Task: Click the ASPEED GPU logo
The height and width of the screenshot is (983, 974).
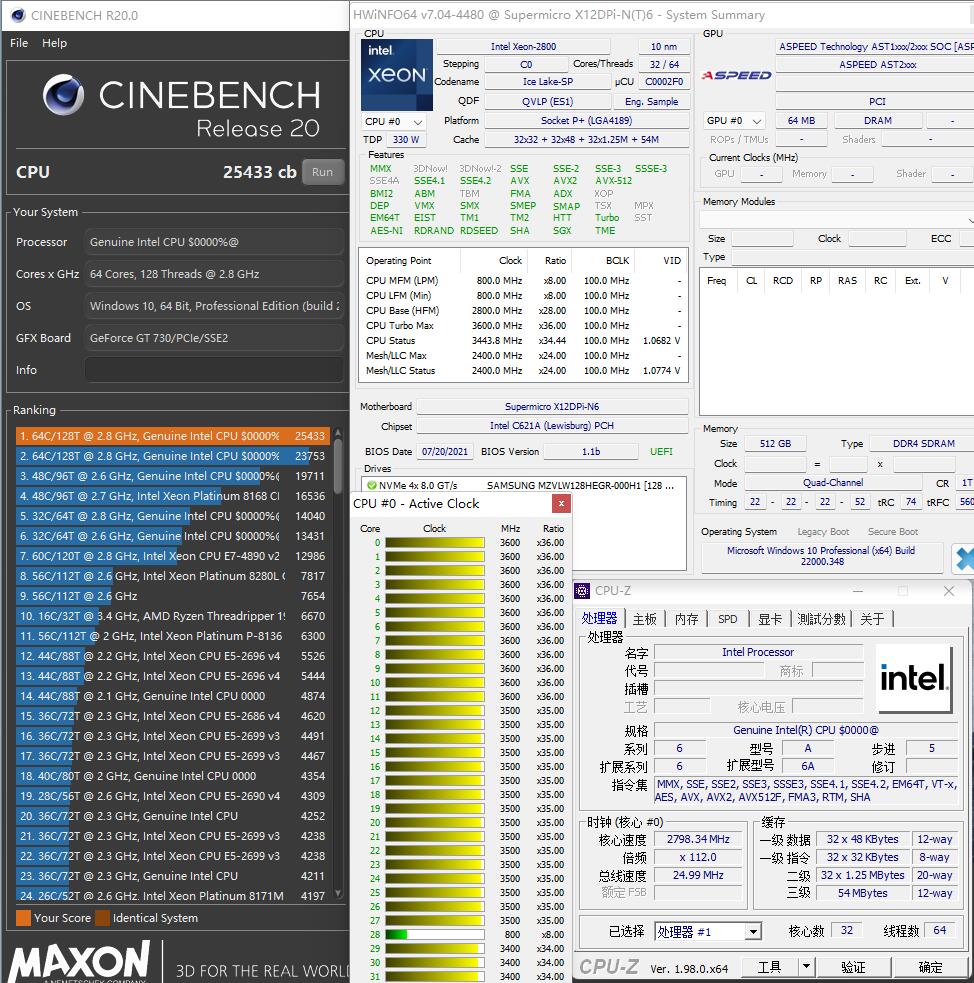Action: pyautogui.click(x=736, y=75)
